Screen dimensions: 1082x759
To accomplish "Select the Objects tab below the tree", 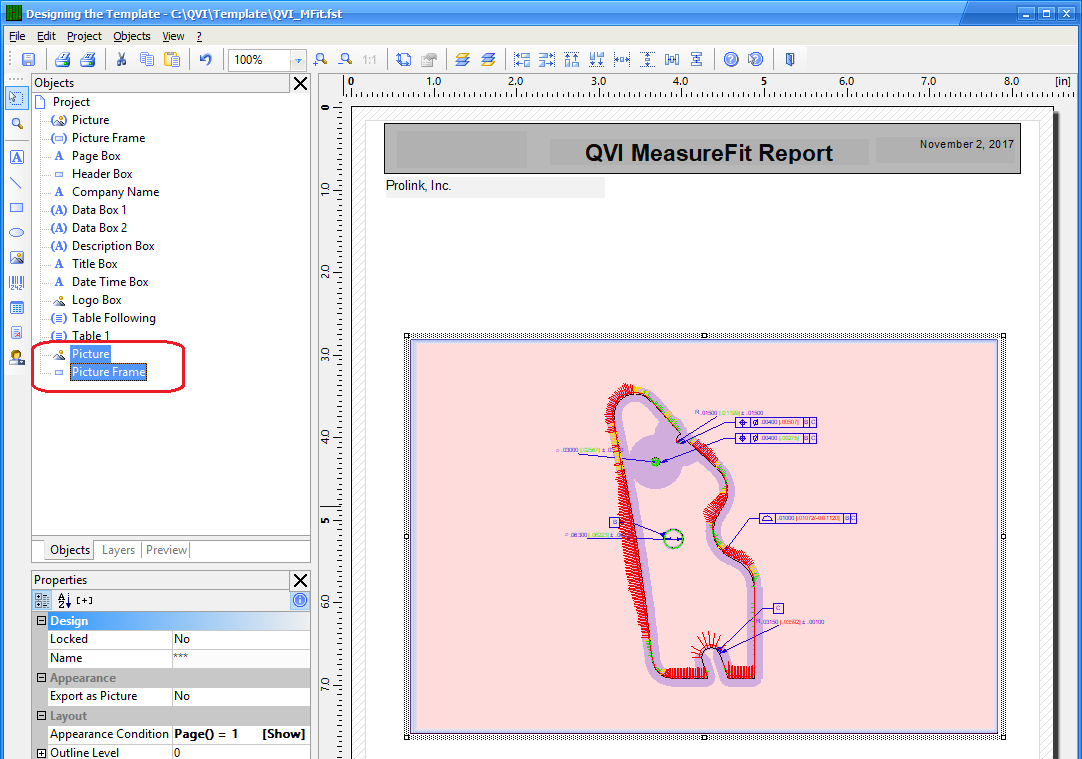I will coord(70,550).
